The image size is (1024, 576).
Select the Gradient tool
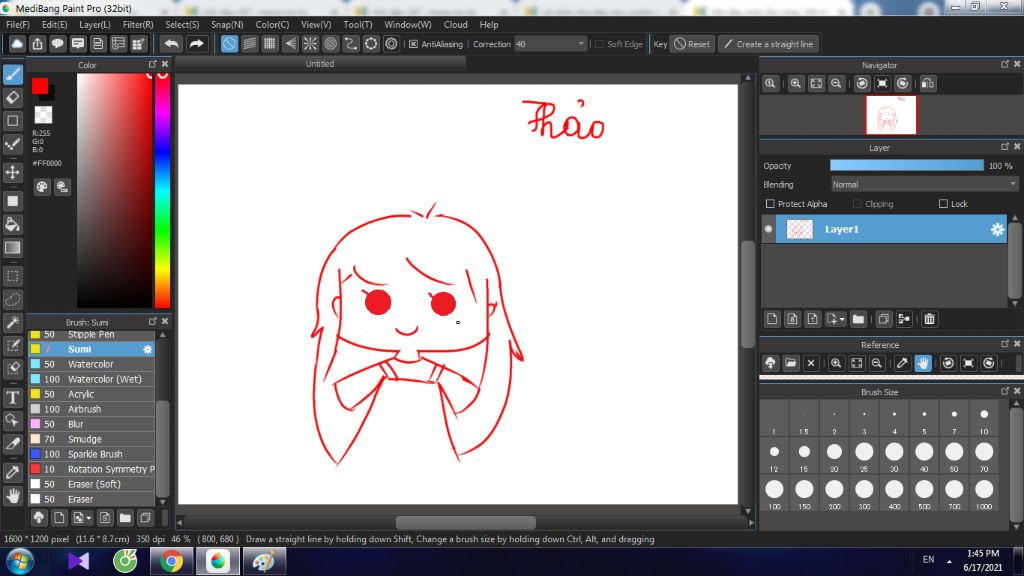(x=12, y=248)
